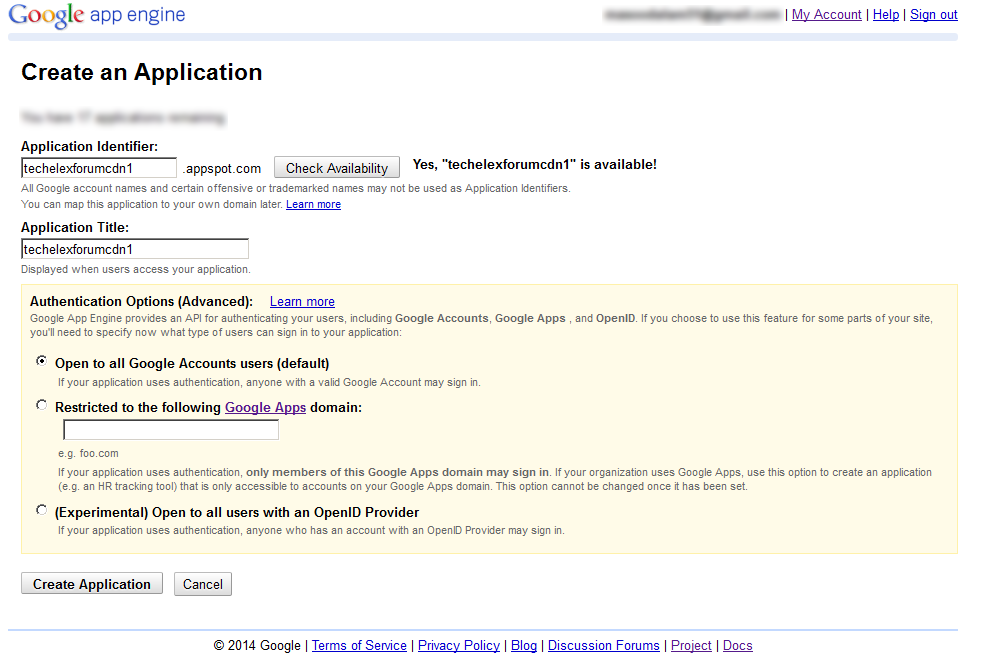The image size is (983, 665).
Task: Open Learn more next to Authentication Options
Action: pyautogui.click(x=301, y=301)
